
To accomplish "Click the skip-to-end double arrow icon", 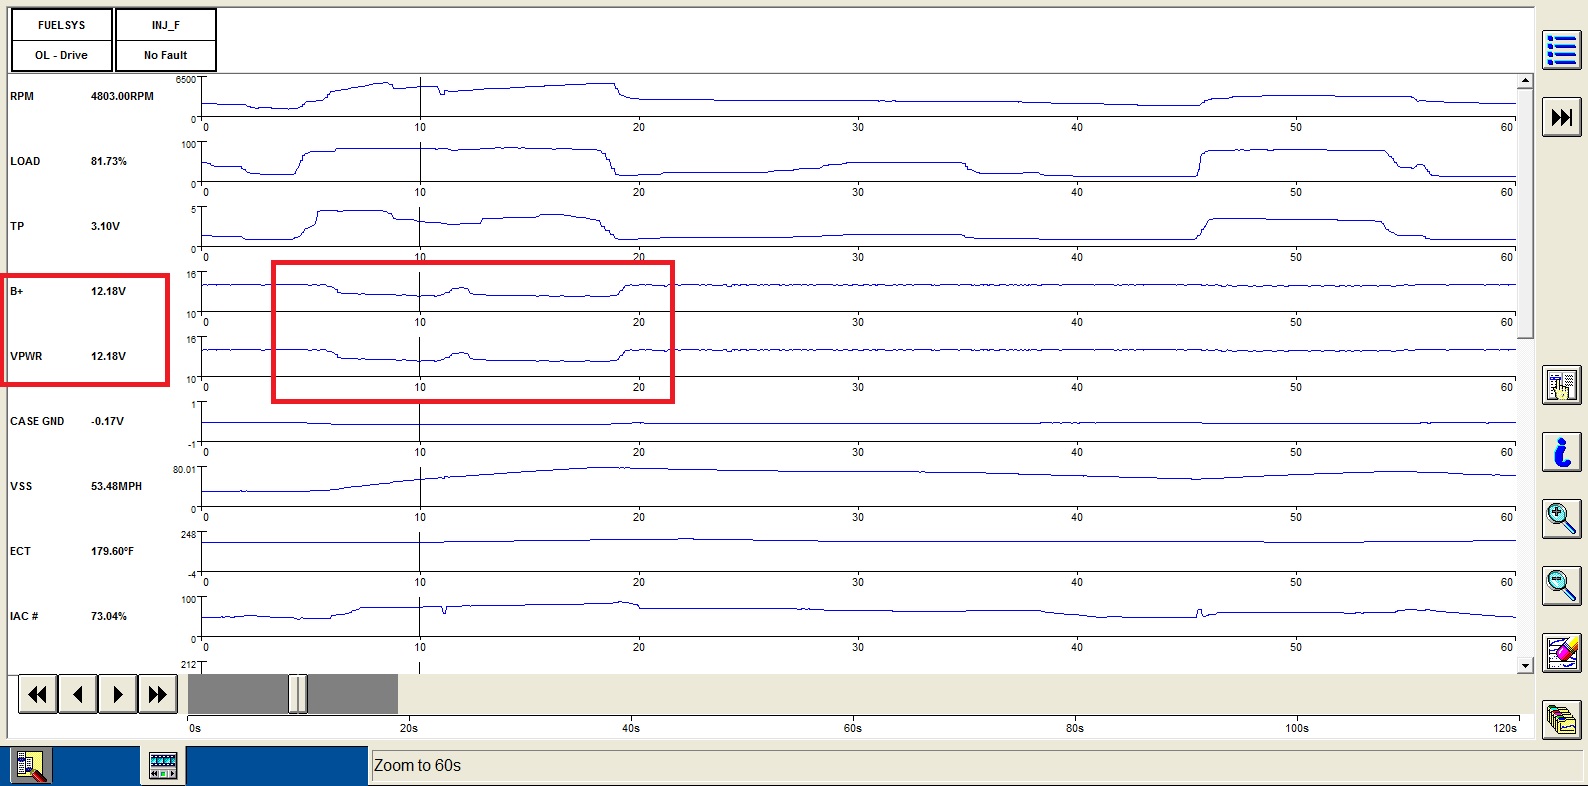I will [1561, 117].
